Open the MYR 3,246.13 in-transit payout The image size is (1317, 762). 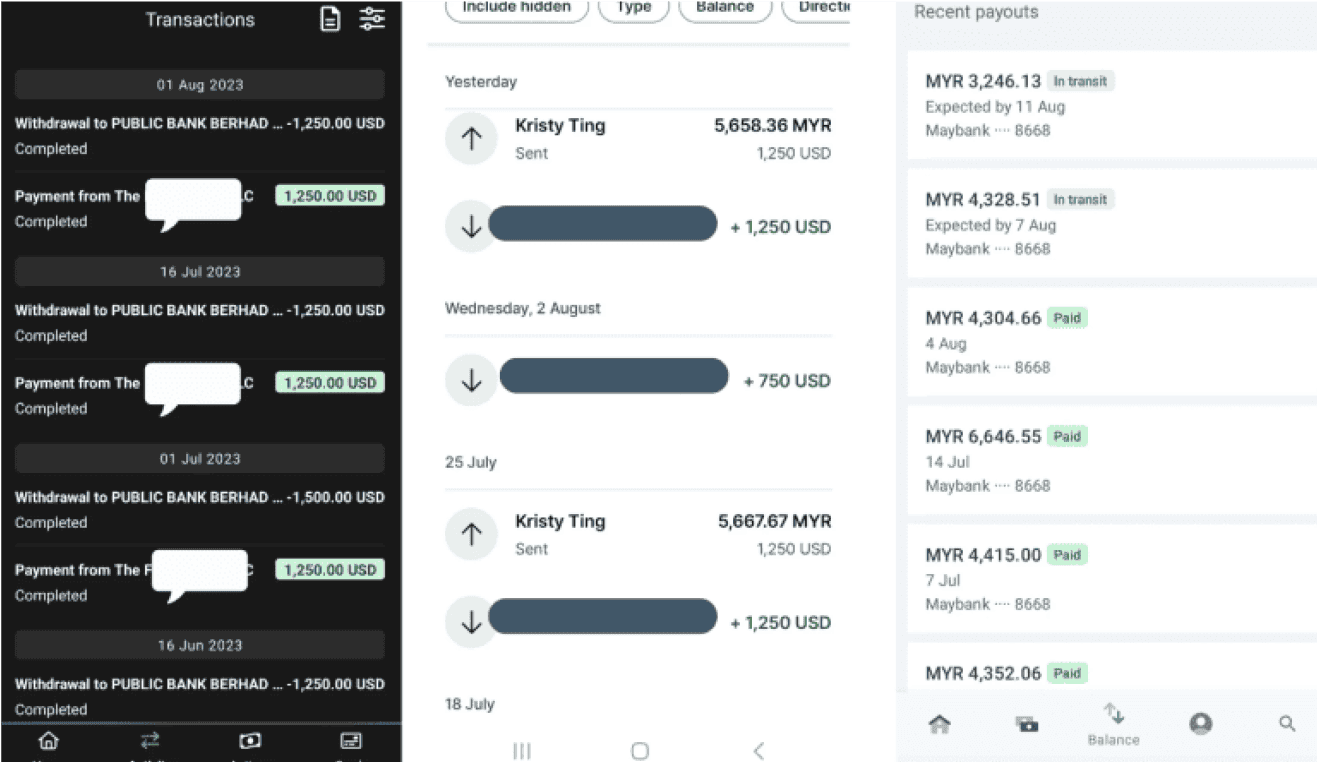(x=1110, y=105)
